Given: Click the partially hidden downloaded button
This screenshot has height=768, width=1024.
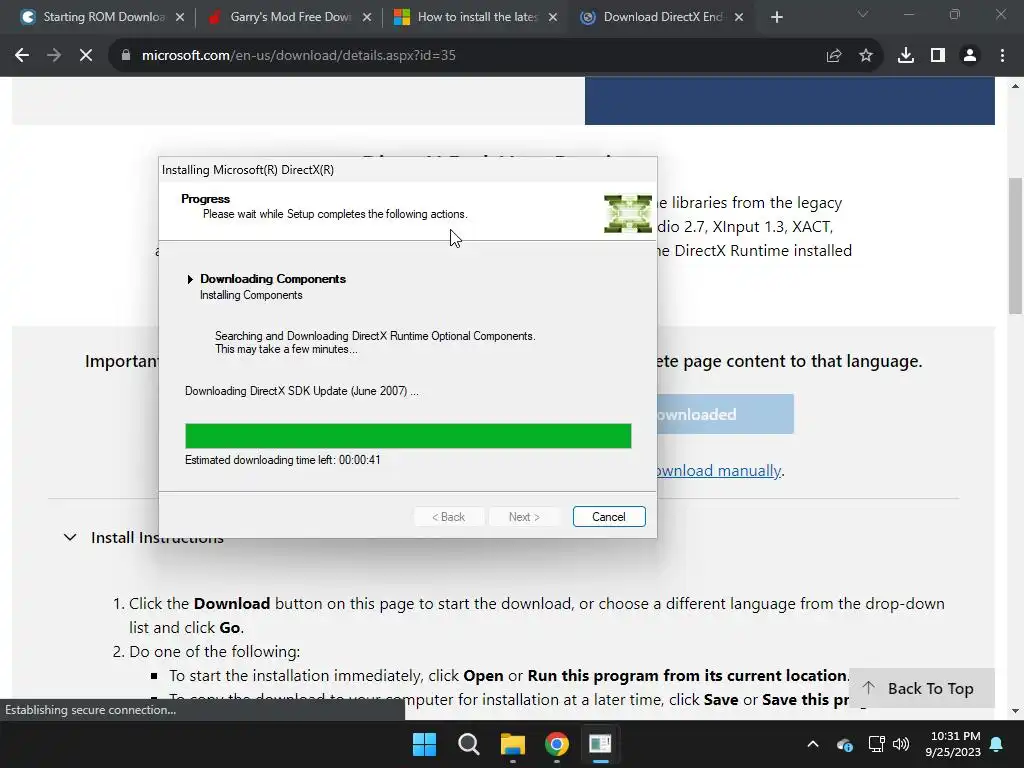Looking at the screenshot, I should [725, 414].
